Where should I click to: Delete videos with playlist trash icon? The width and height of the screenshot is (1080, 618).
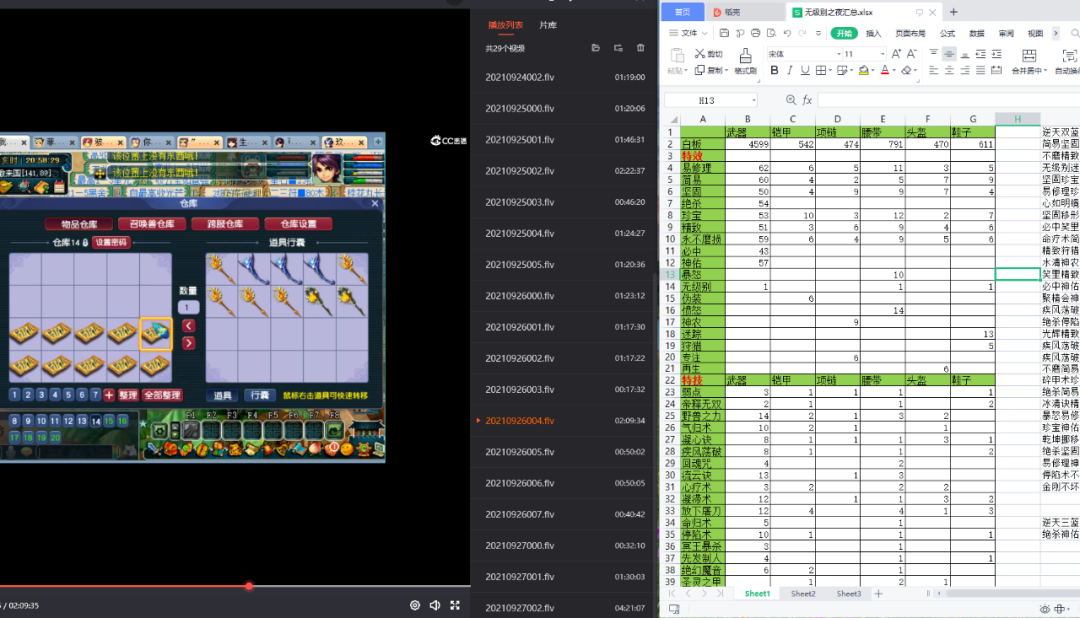click(x=641, y=48)
